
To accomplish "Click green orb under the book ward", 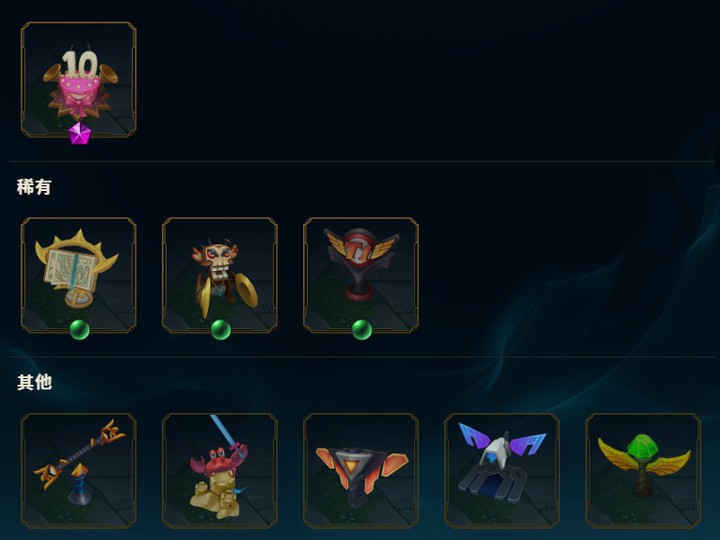I will coord(79,330).
